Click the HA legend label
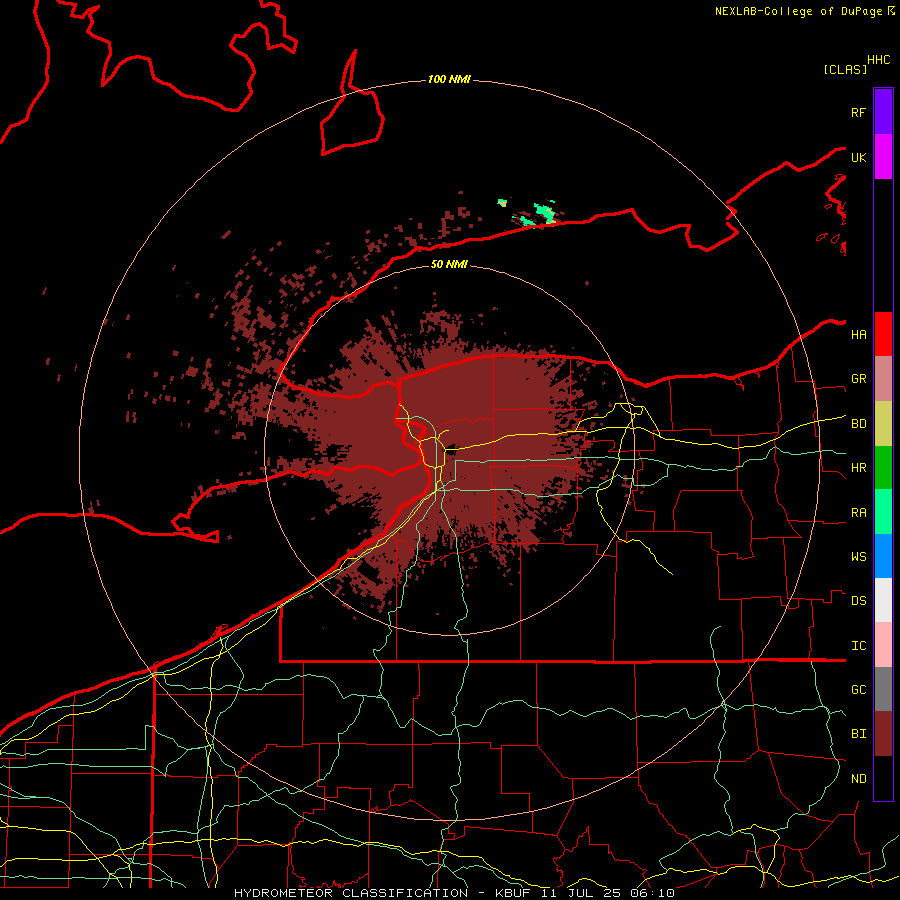Image resolution: width=900 pixels, height=900 pixels. [858, 335]
